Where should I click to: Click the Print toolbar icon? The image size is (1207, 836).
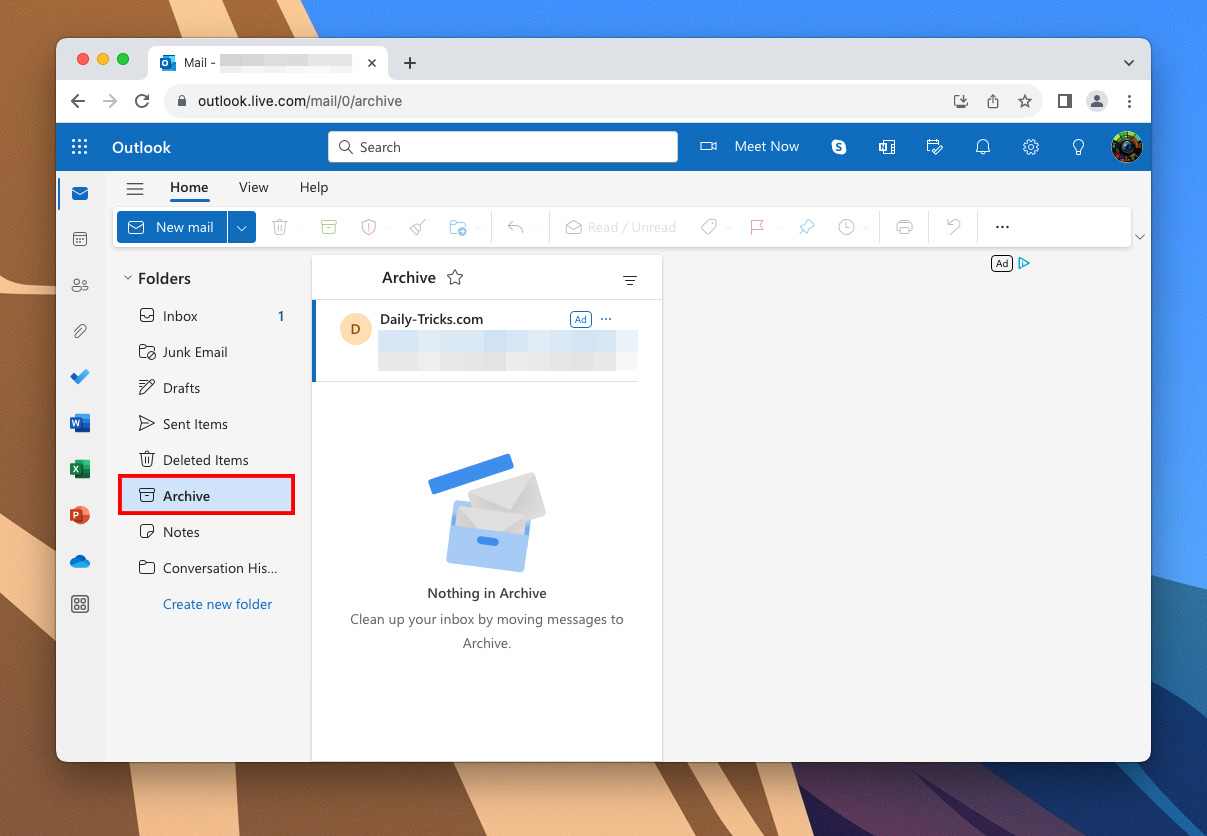(x=904, y=227)
